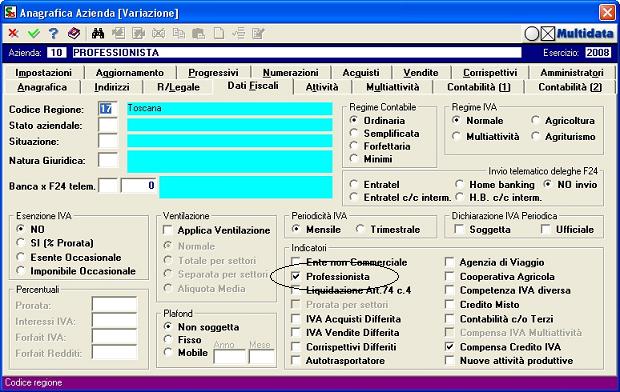Open the Multiattività tab
Image resolution: width=620 pixels, height=392 pixels.
(393, 87)
